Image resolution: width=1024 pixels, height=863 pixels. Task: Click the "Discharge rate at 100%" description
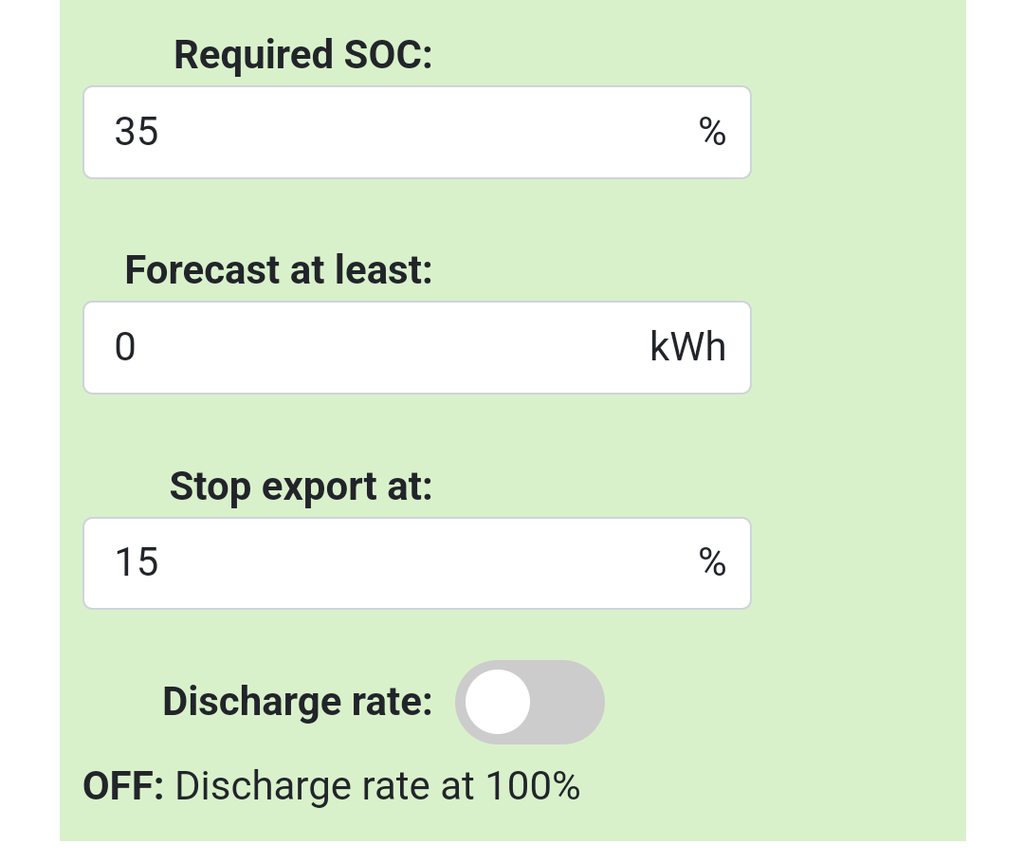click(x=377, y=787)
